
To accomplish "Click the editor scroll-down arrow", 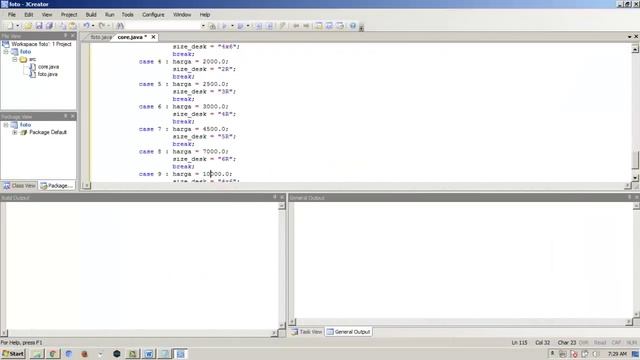I will coord(635,178).
